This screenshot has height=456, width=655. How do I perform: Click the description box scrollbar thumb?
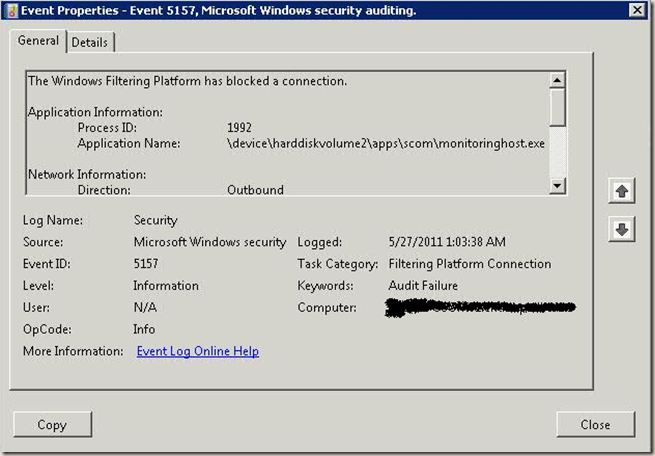[557, 107]
